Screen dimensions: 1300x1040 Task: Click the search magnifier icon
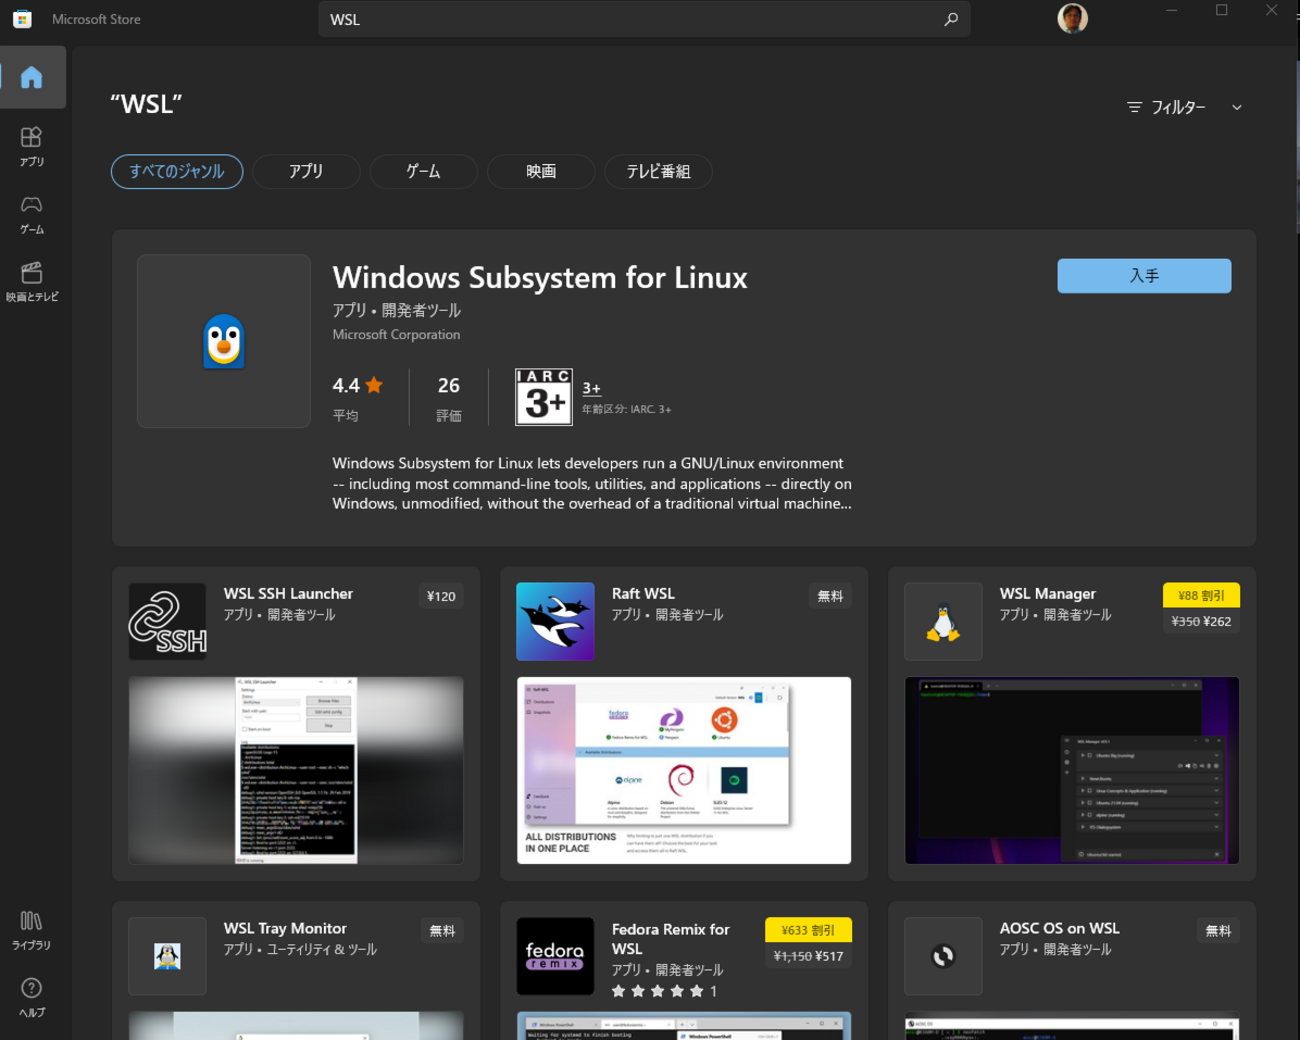pos(950,19)
